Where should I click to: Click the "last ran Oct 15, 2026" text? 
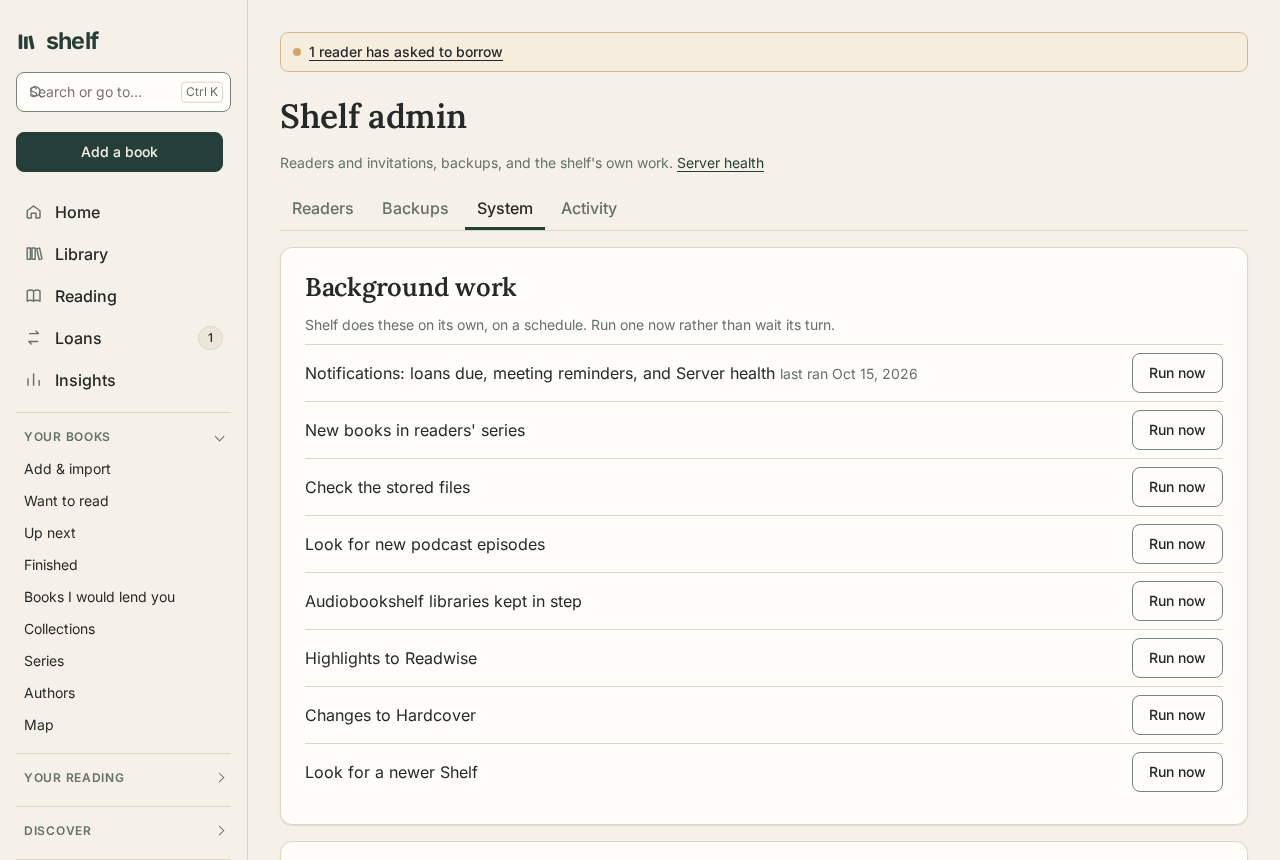tap(849, 374)
